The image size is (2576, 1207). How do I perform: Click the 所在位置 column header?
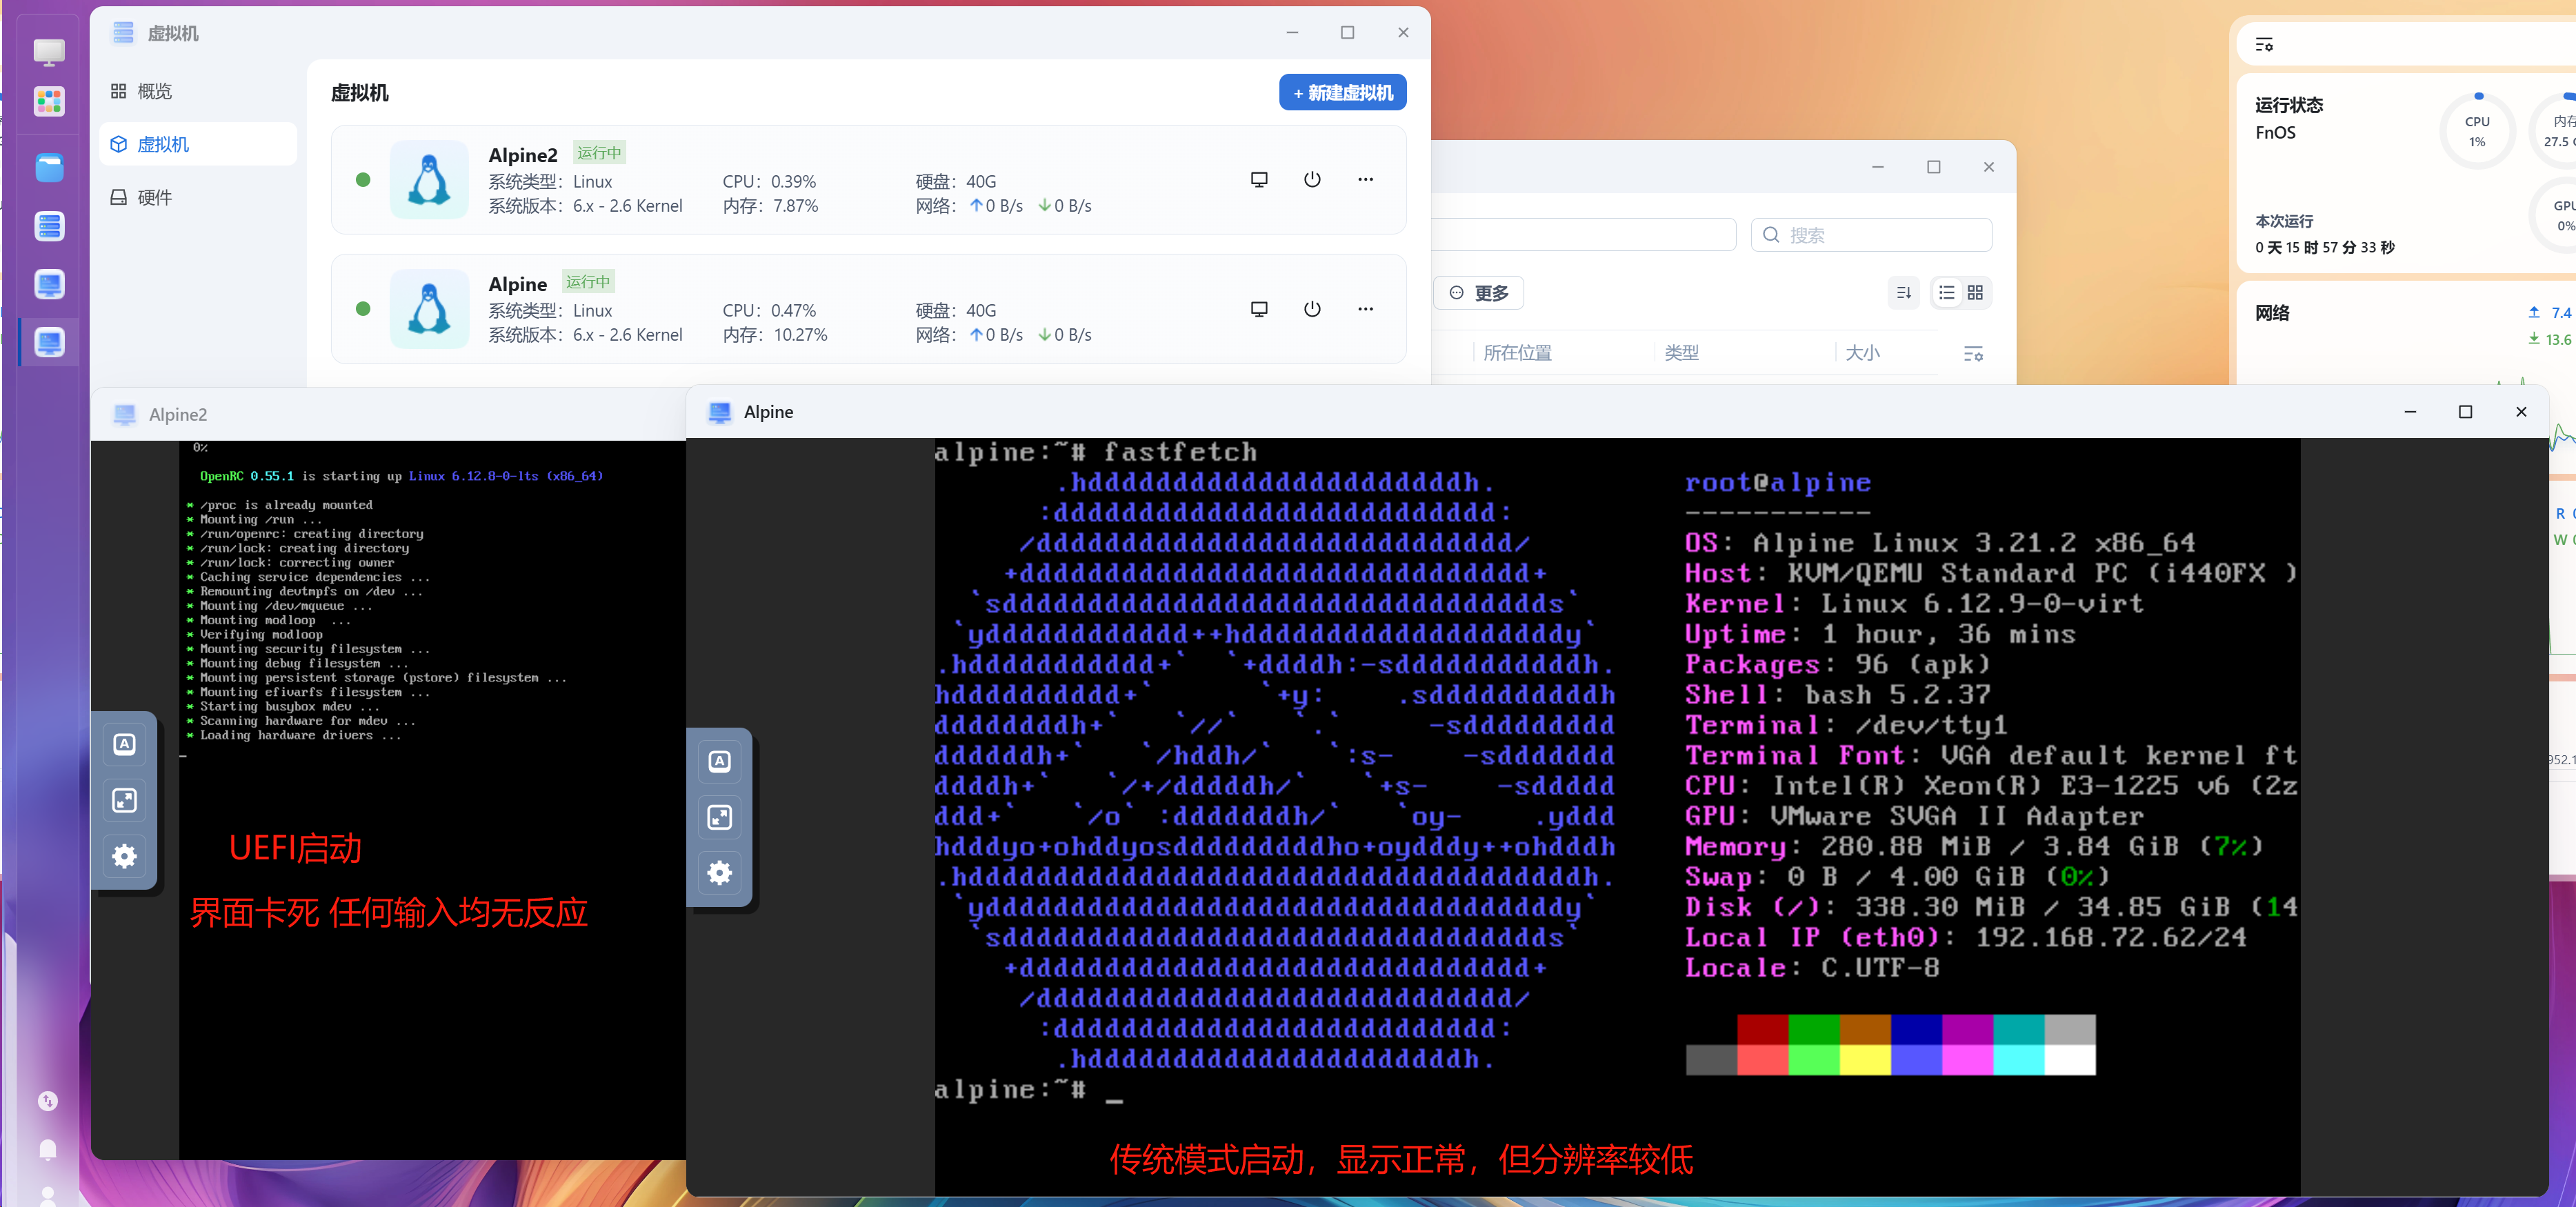tap(1517, 353)
